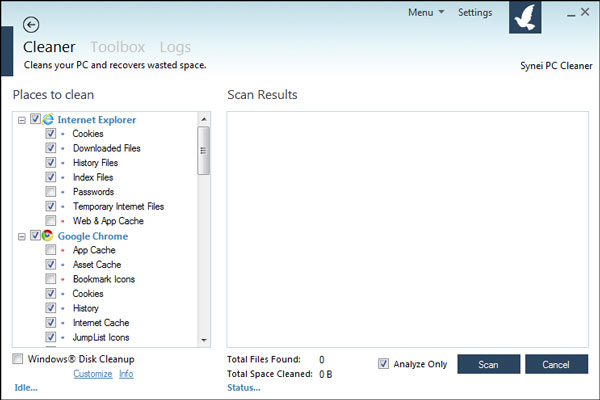Select the Internet Explorer tree label

(x=97, y=120)
